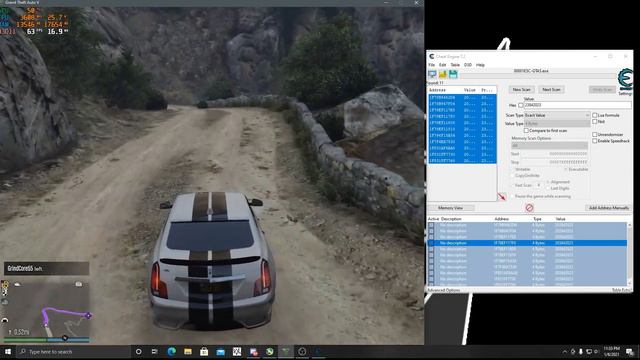Click the volume icon in the system tray

coord(596,351)
